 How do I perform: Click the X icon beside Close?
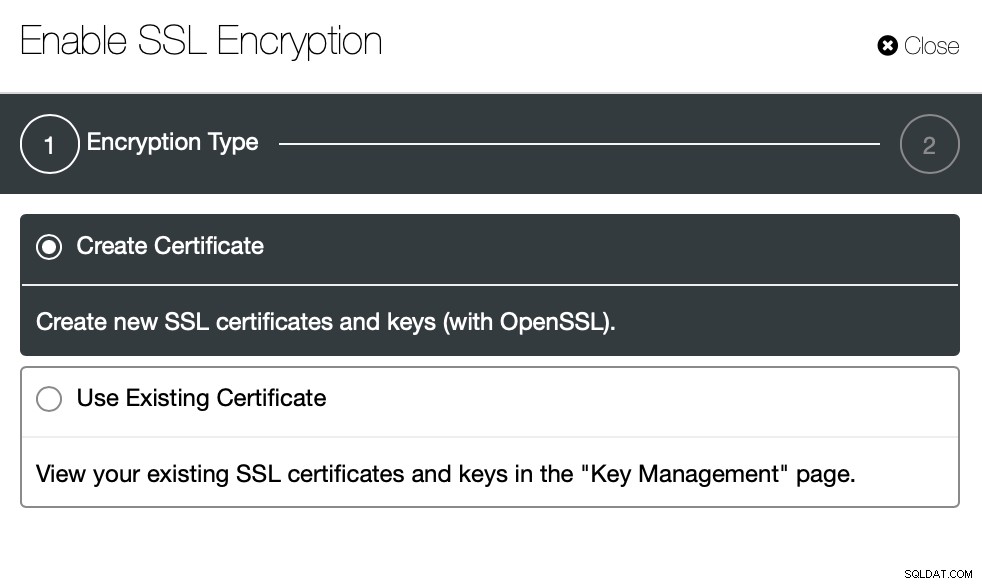[887, 45]
